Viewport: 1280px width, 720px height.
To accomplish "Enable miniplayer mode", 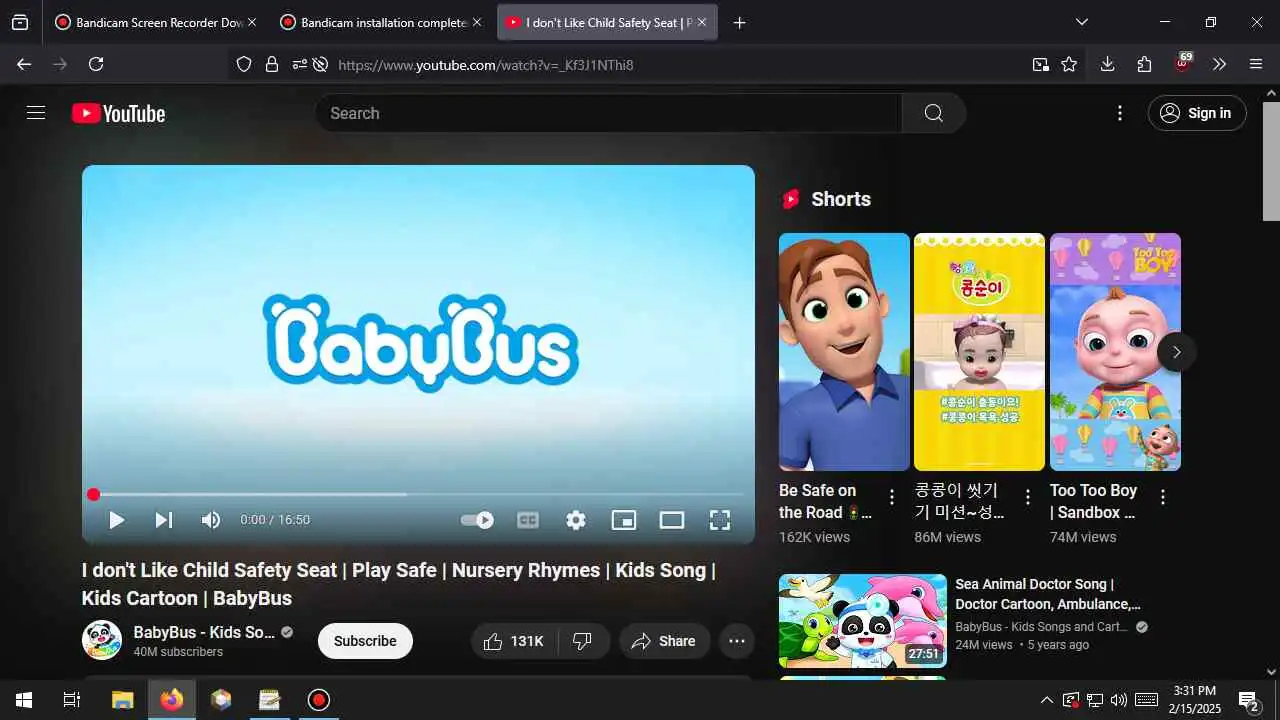I will point(624,520).
